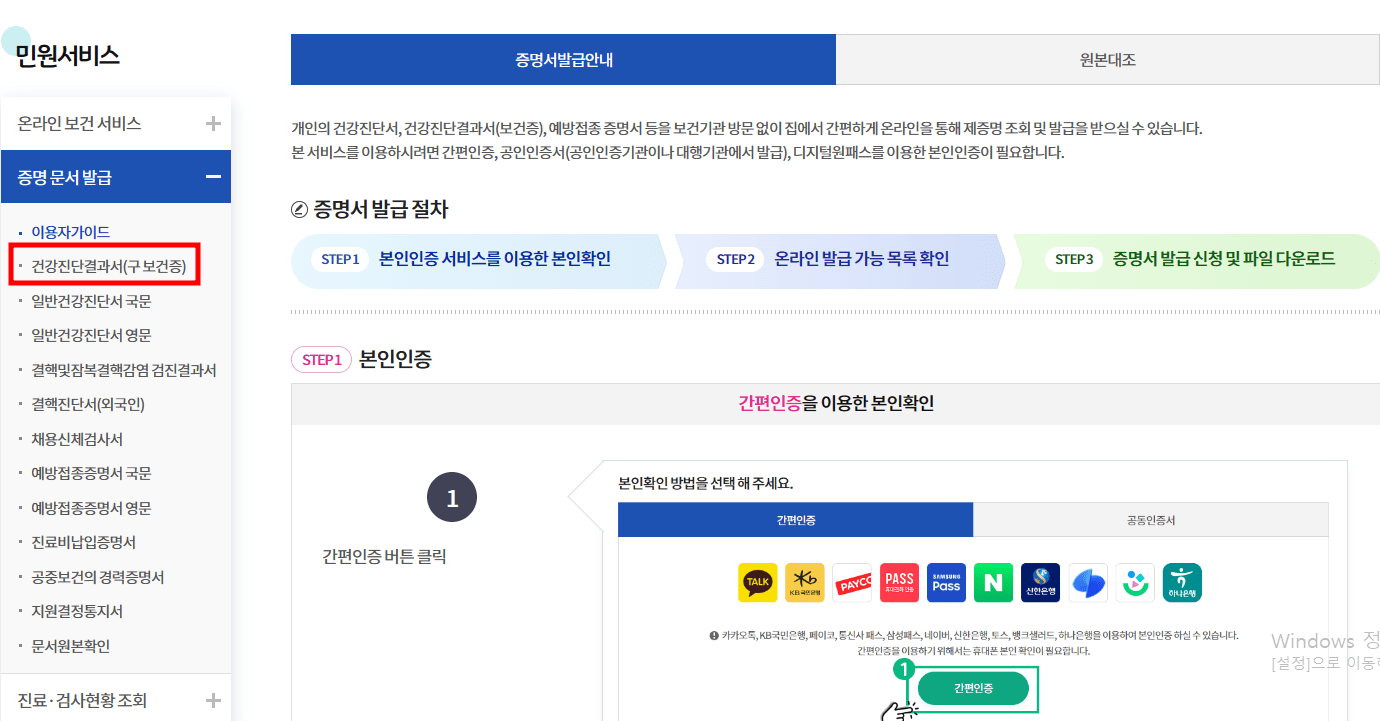Viewport: 1380px width, 721px height.
Task: Switch to the 원본대조 tab
Action: point(1108,59)
